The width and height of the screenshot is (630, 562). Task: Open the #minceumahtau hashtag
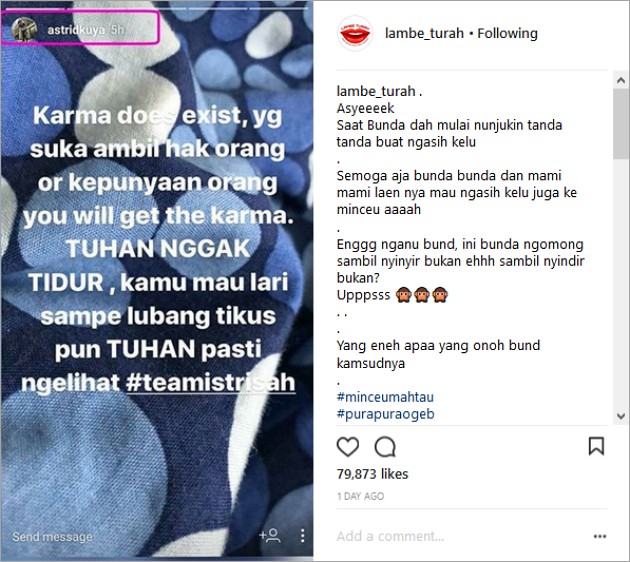pos(385,397)
